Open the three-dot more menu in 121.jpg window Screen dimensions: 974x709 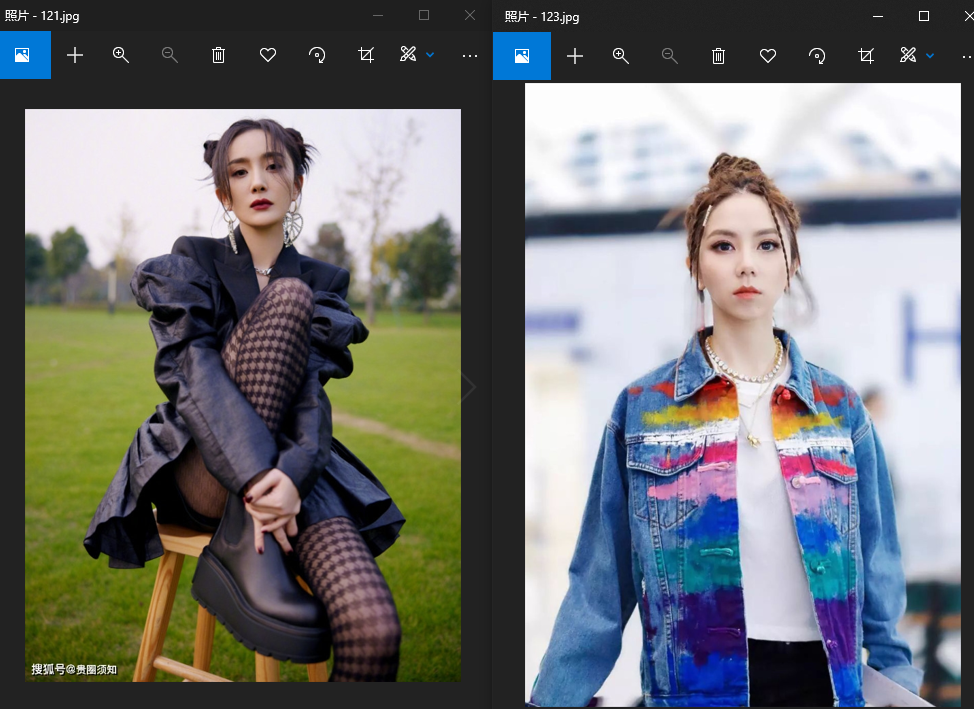pos(470,56)
